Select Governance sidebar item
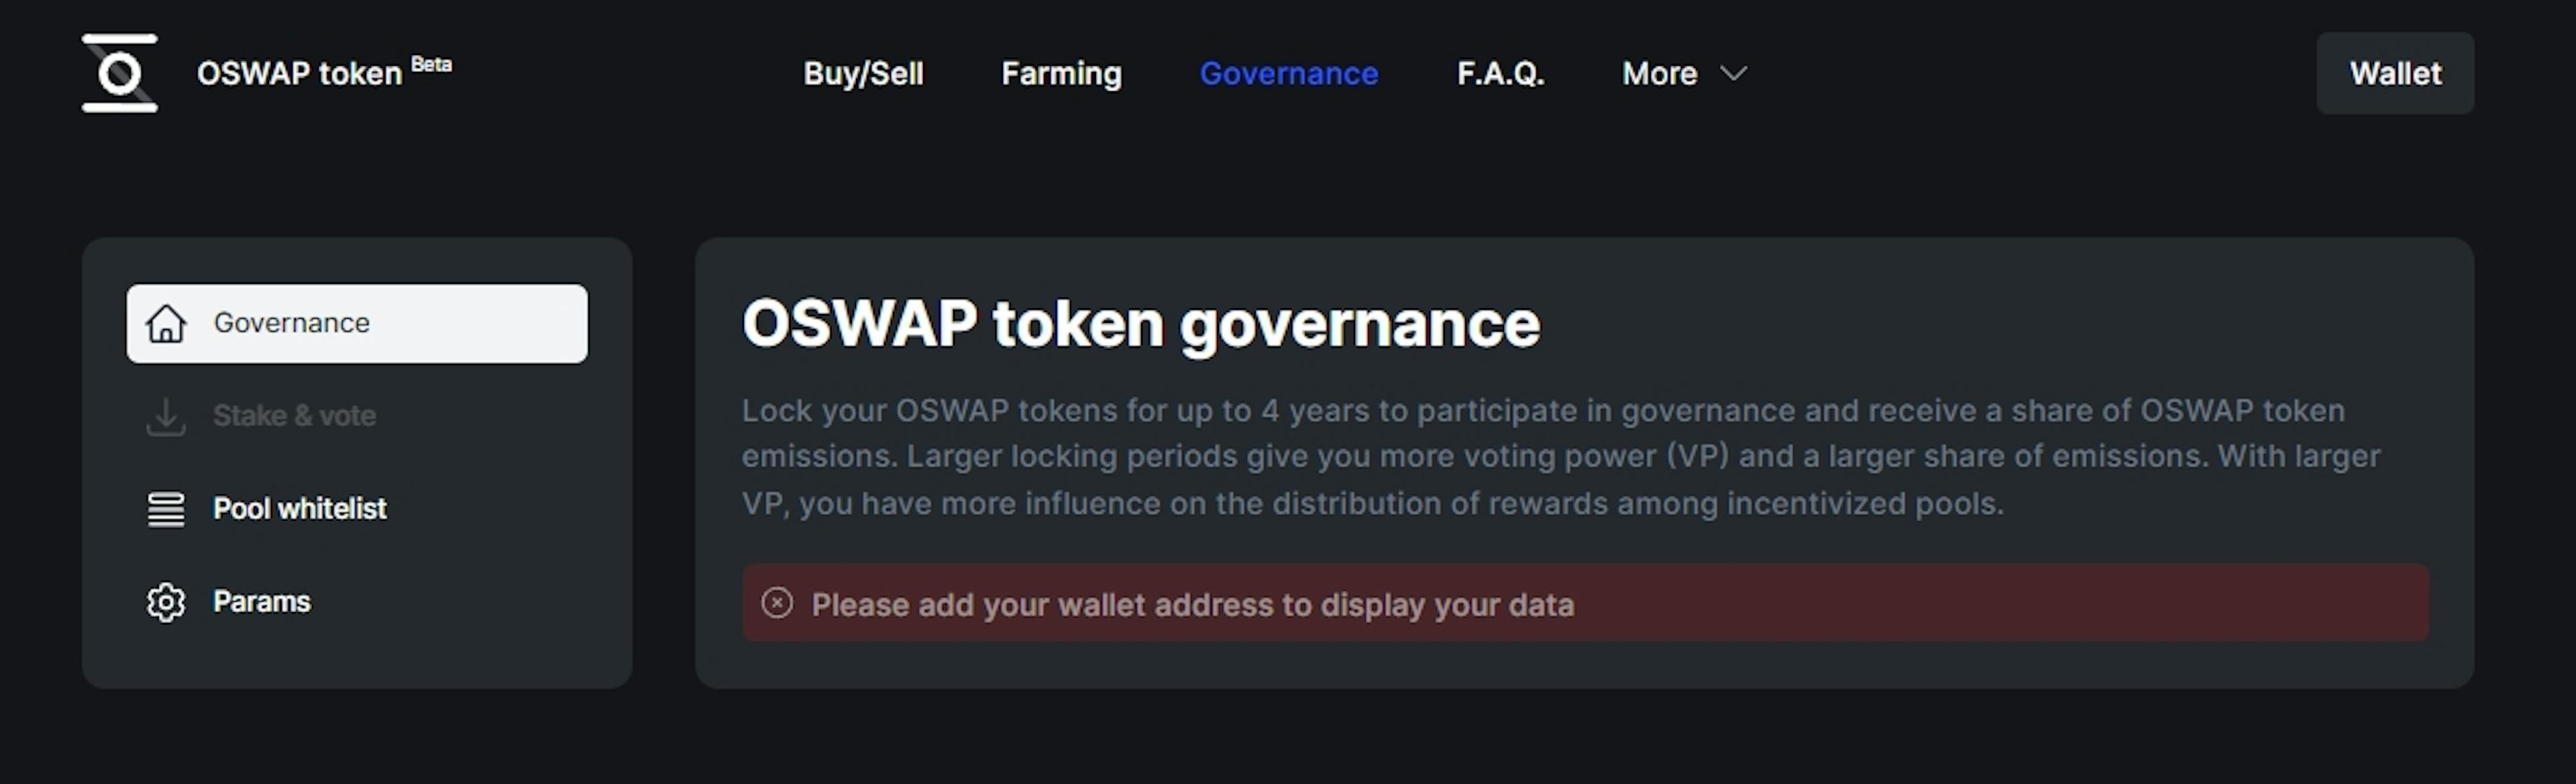Viewport: 2576px width, 784px height. [x=357, y=323]
